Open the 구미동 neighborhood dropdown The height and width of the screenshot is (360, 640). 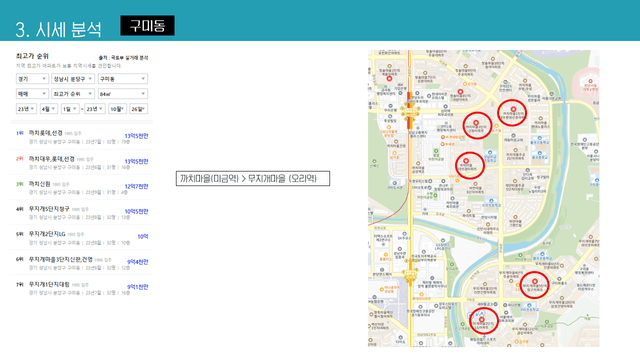coord(122,79)
